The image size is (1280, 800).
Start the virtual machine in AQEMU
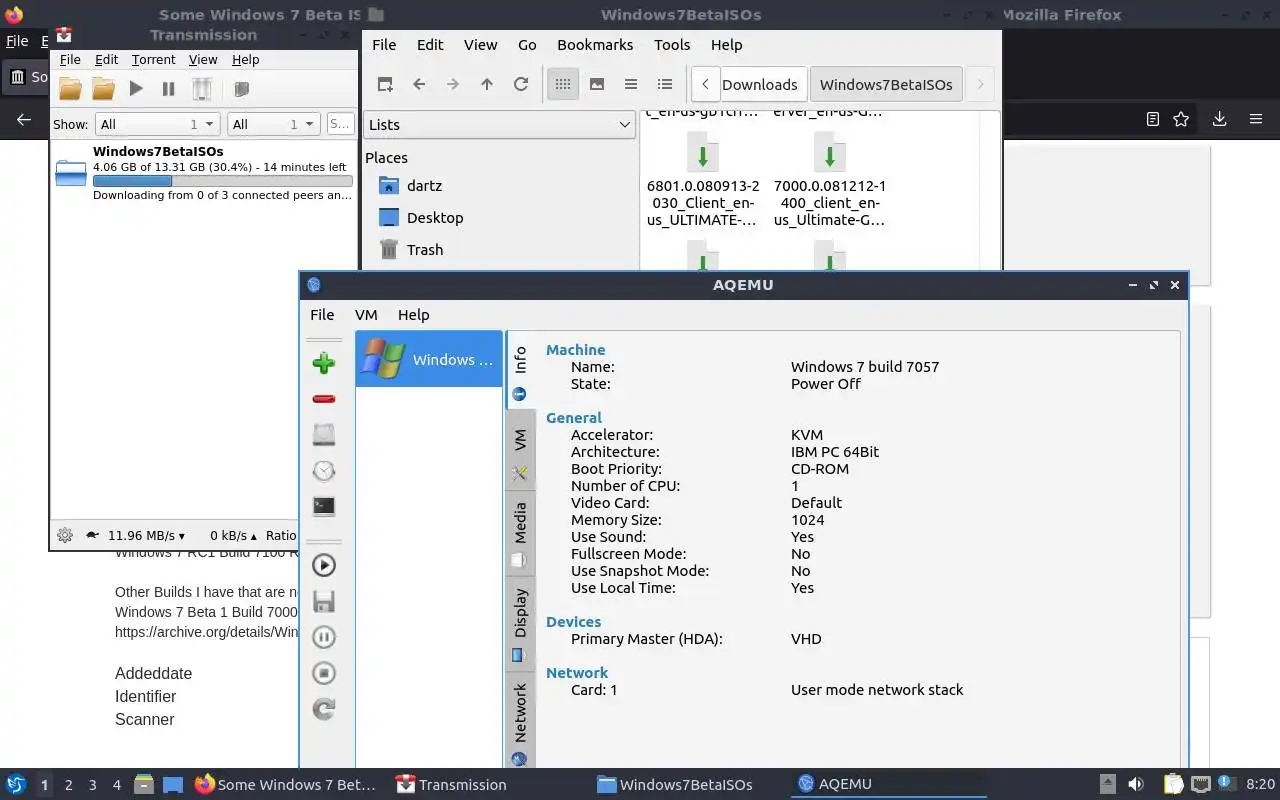pos(323,565)
